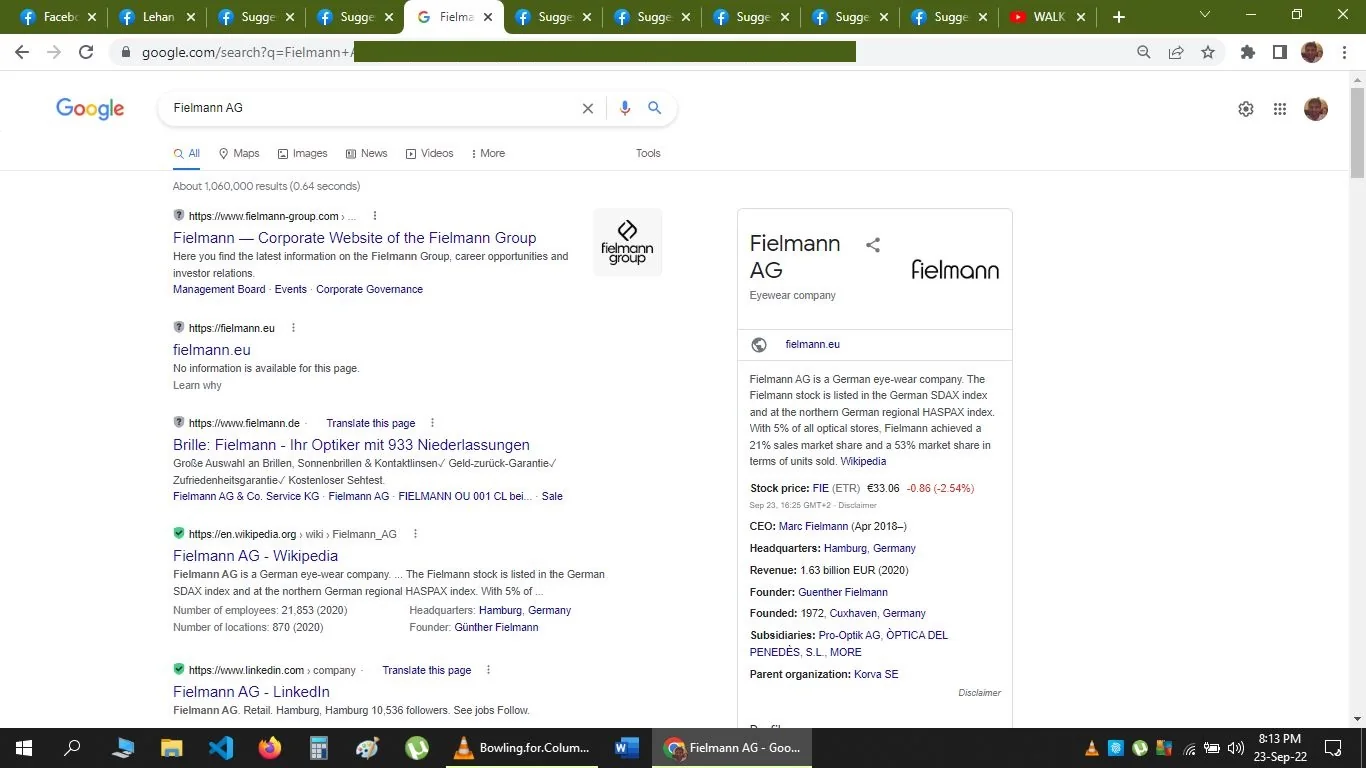Open the Google account avatar
The image size is (1366, 768).
coord(1316,109)
